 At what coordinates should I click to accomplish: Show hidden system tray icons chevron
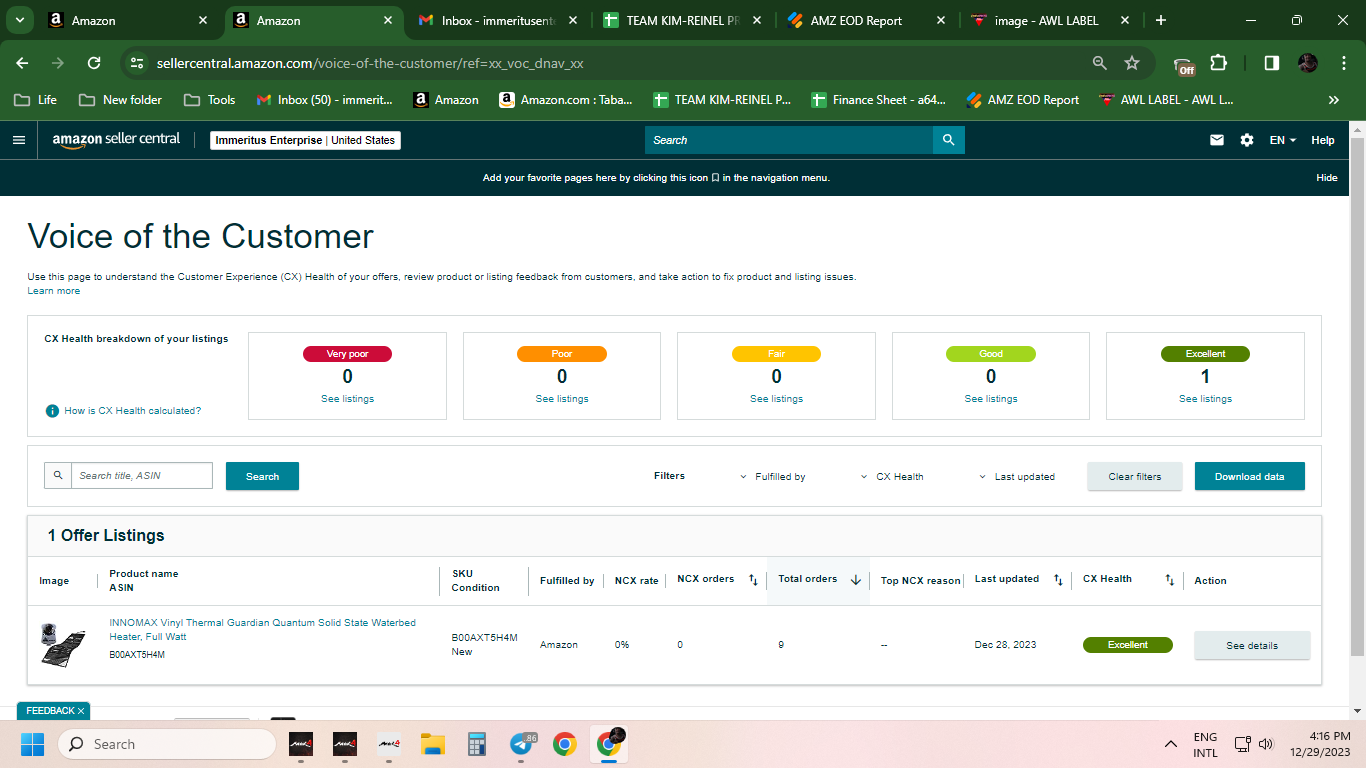(1171, 744)
